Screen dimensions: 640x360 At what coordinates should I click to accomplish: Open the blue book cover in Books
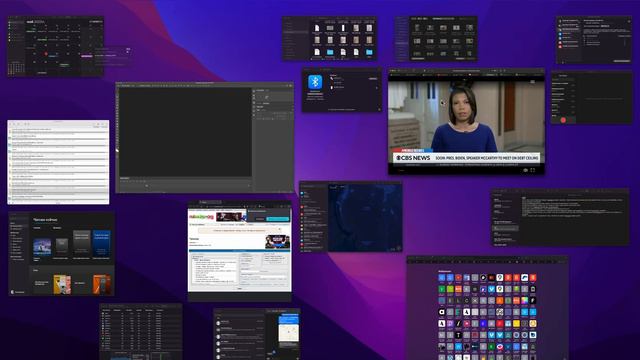[102, 243]
